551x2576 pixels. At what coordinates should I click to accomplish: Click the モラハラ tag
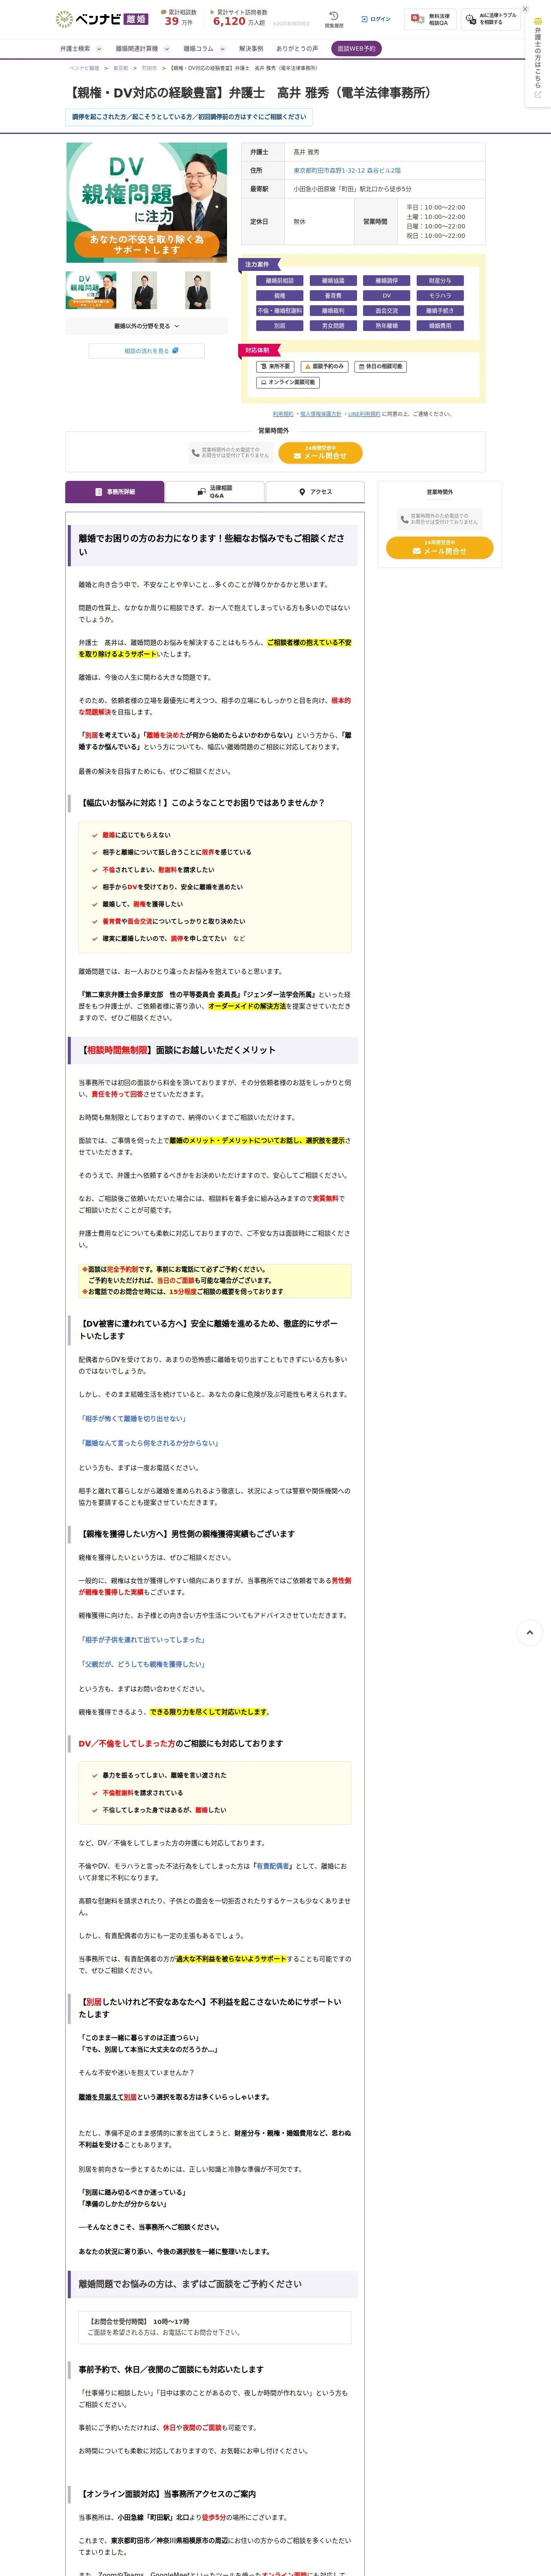tap(440, 296)
